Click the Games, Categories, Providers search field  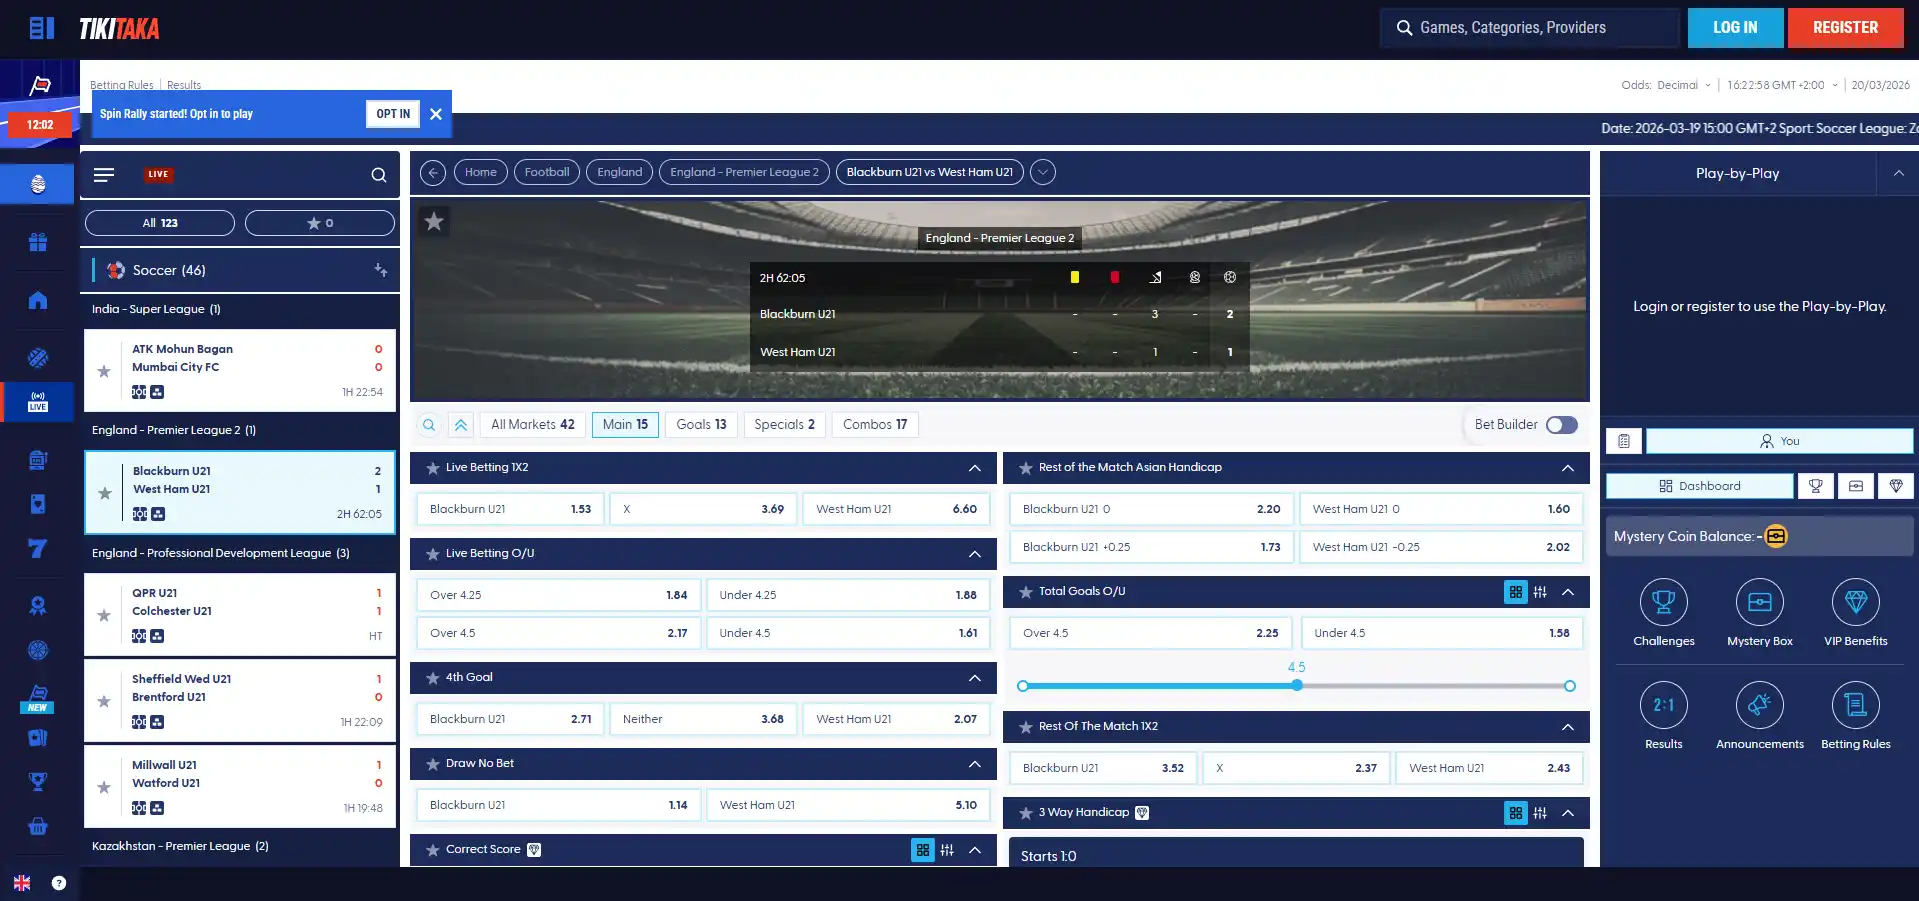[x=1530, y=28]
